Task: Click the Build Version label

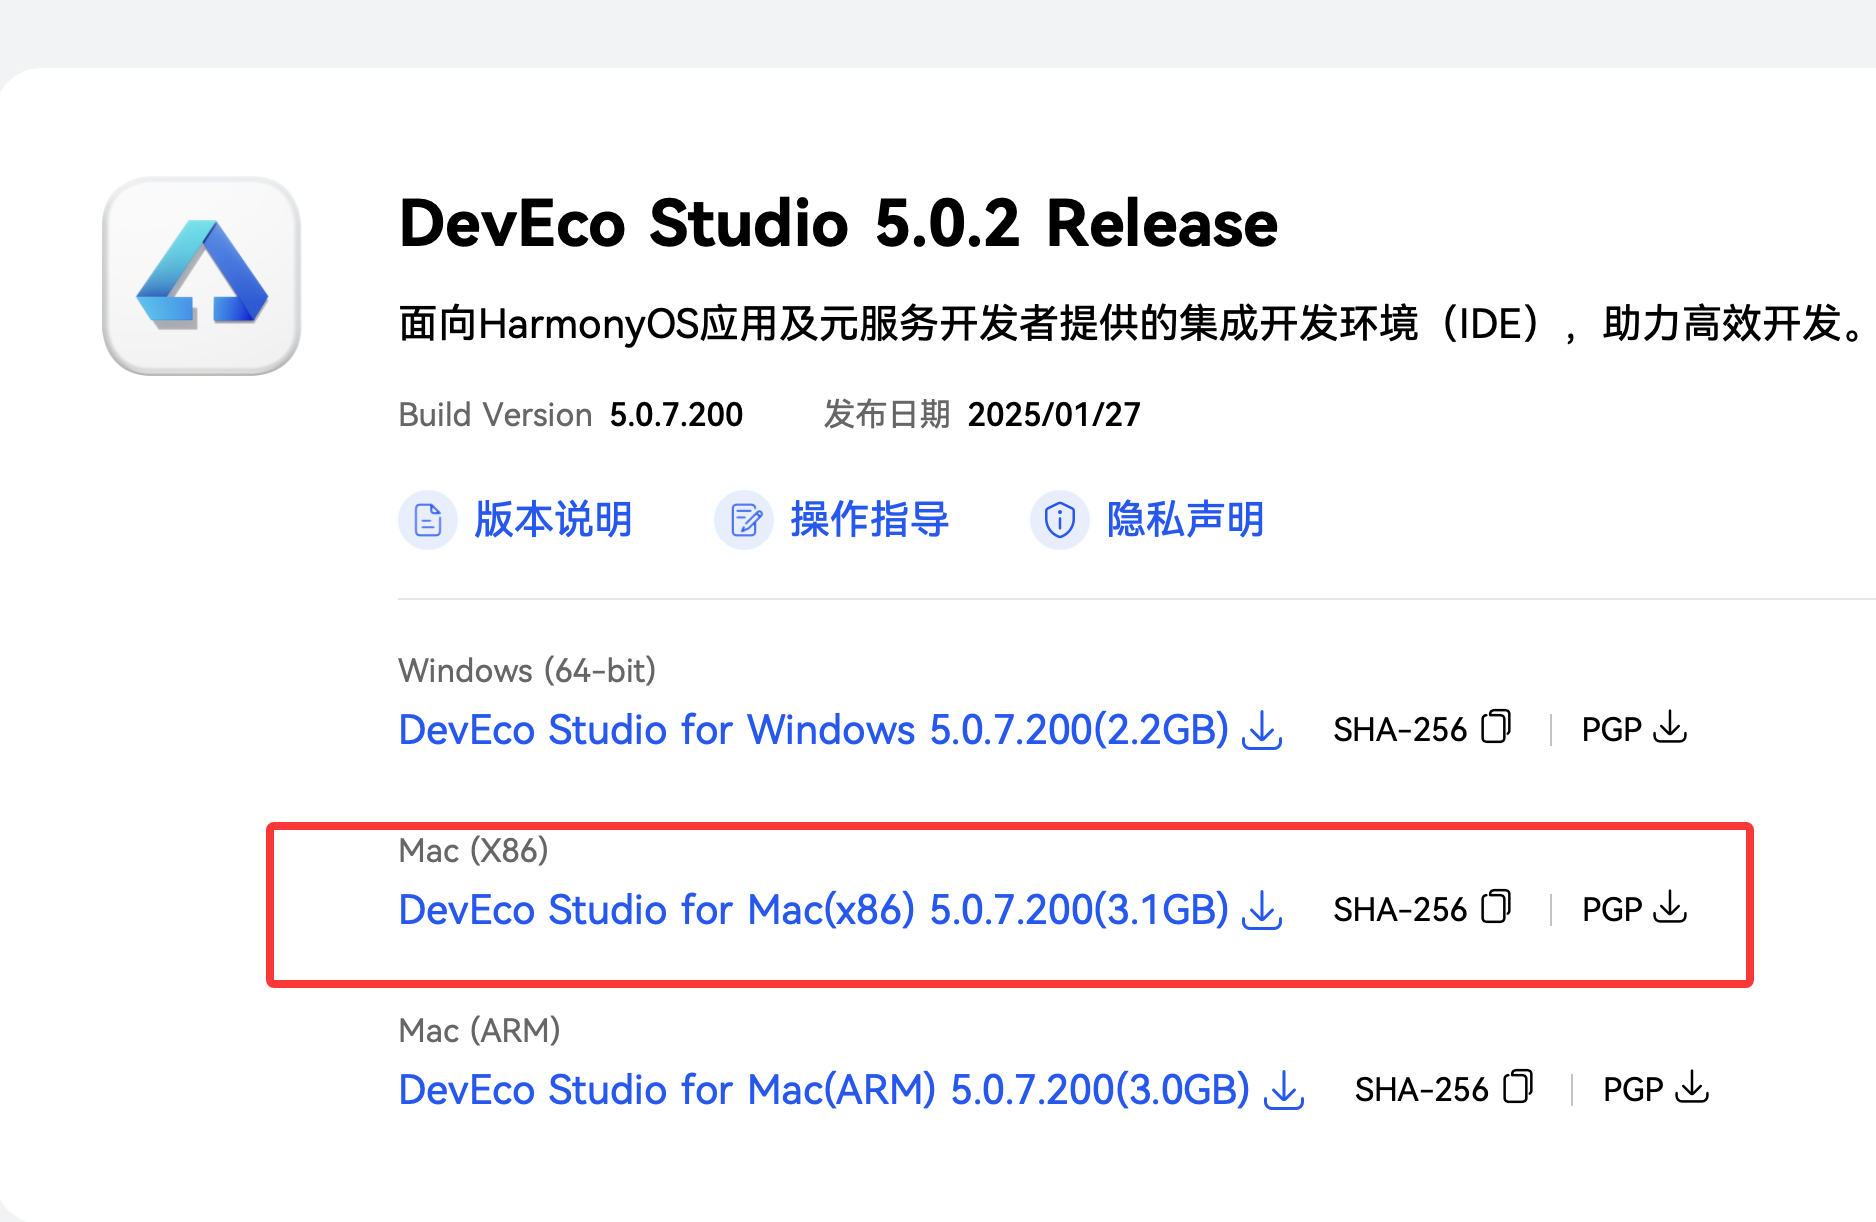Action: (x=496, y=415)
